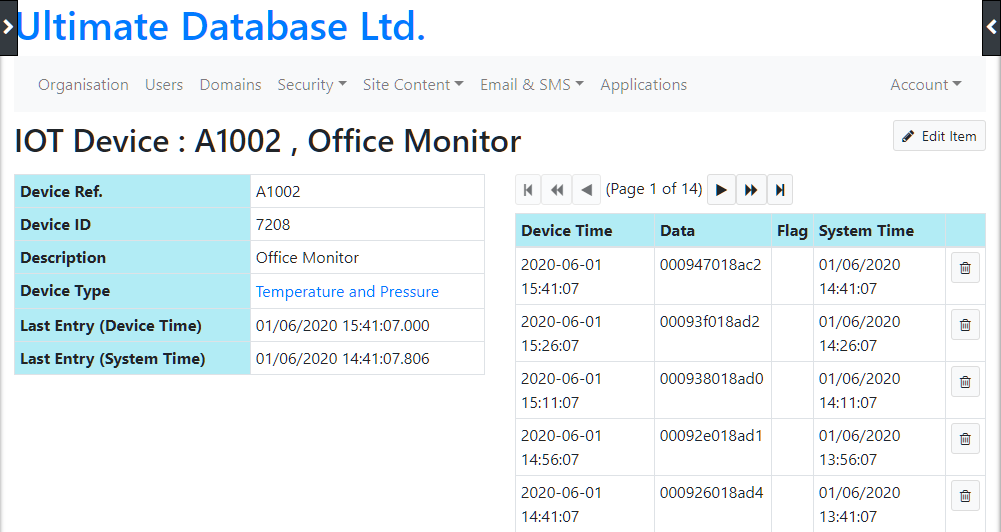The image size is (1001, 532).
Task: Go to next page of entries
Action: [721, 190]
